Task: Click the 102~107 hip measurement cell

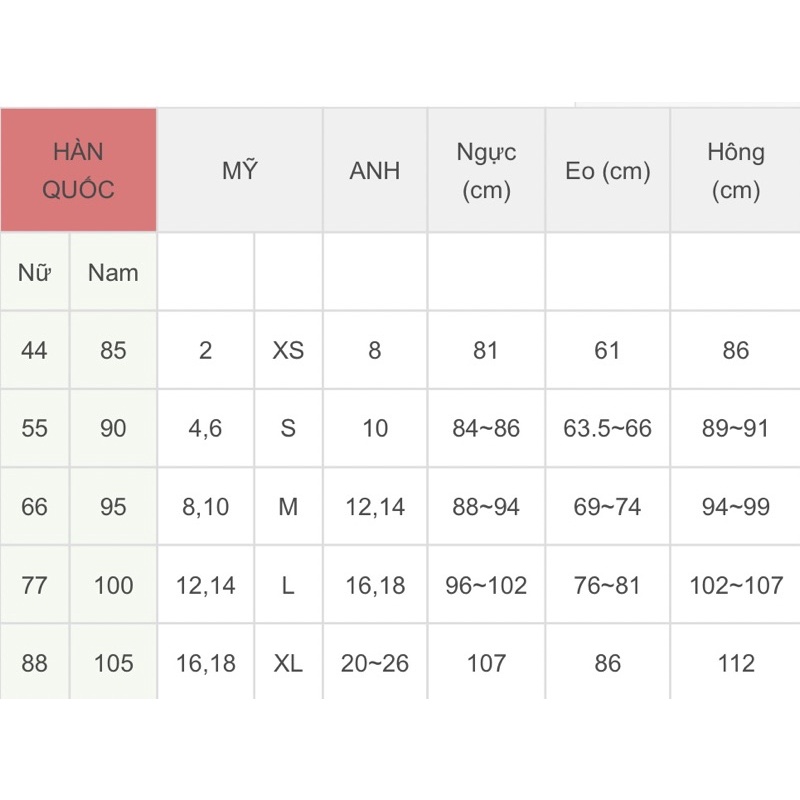Action: (736, 585)
